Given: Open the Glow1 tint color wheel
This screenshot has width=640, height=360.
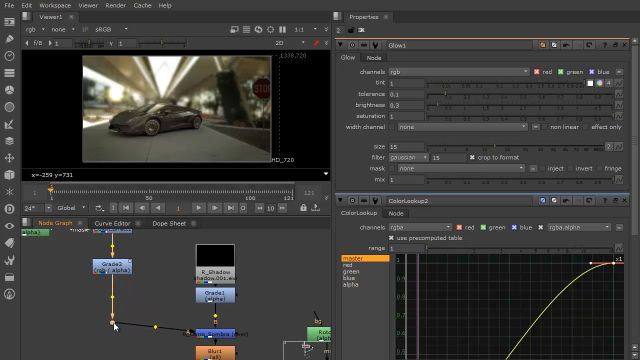Looking at the screenshot, I should 599,83.
